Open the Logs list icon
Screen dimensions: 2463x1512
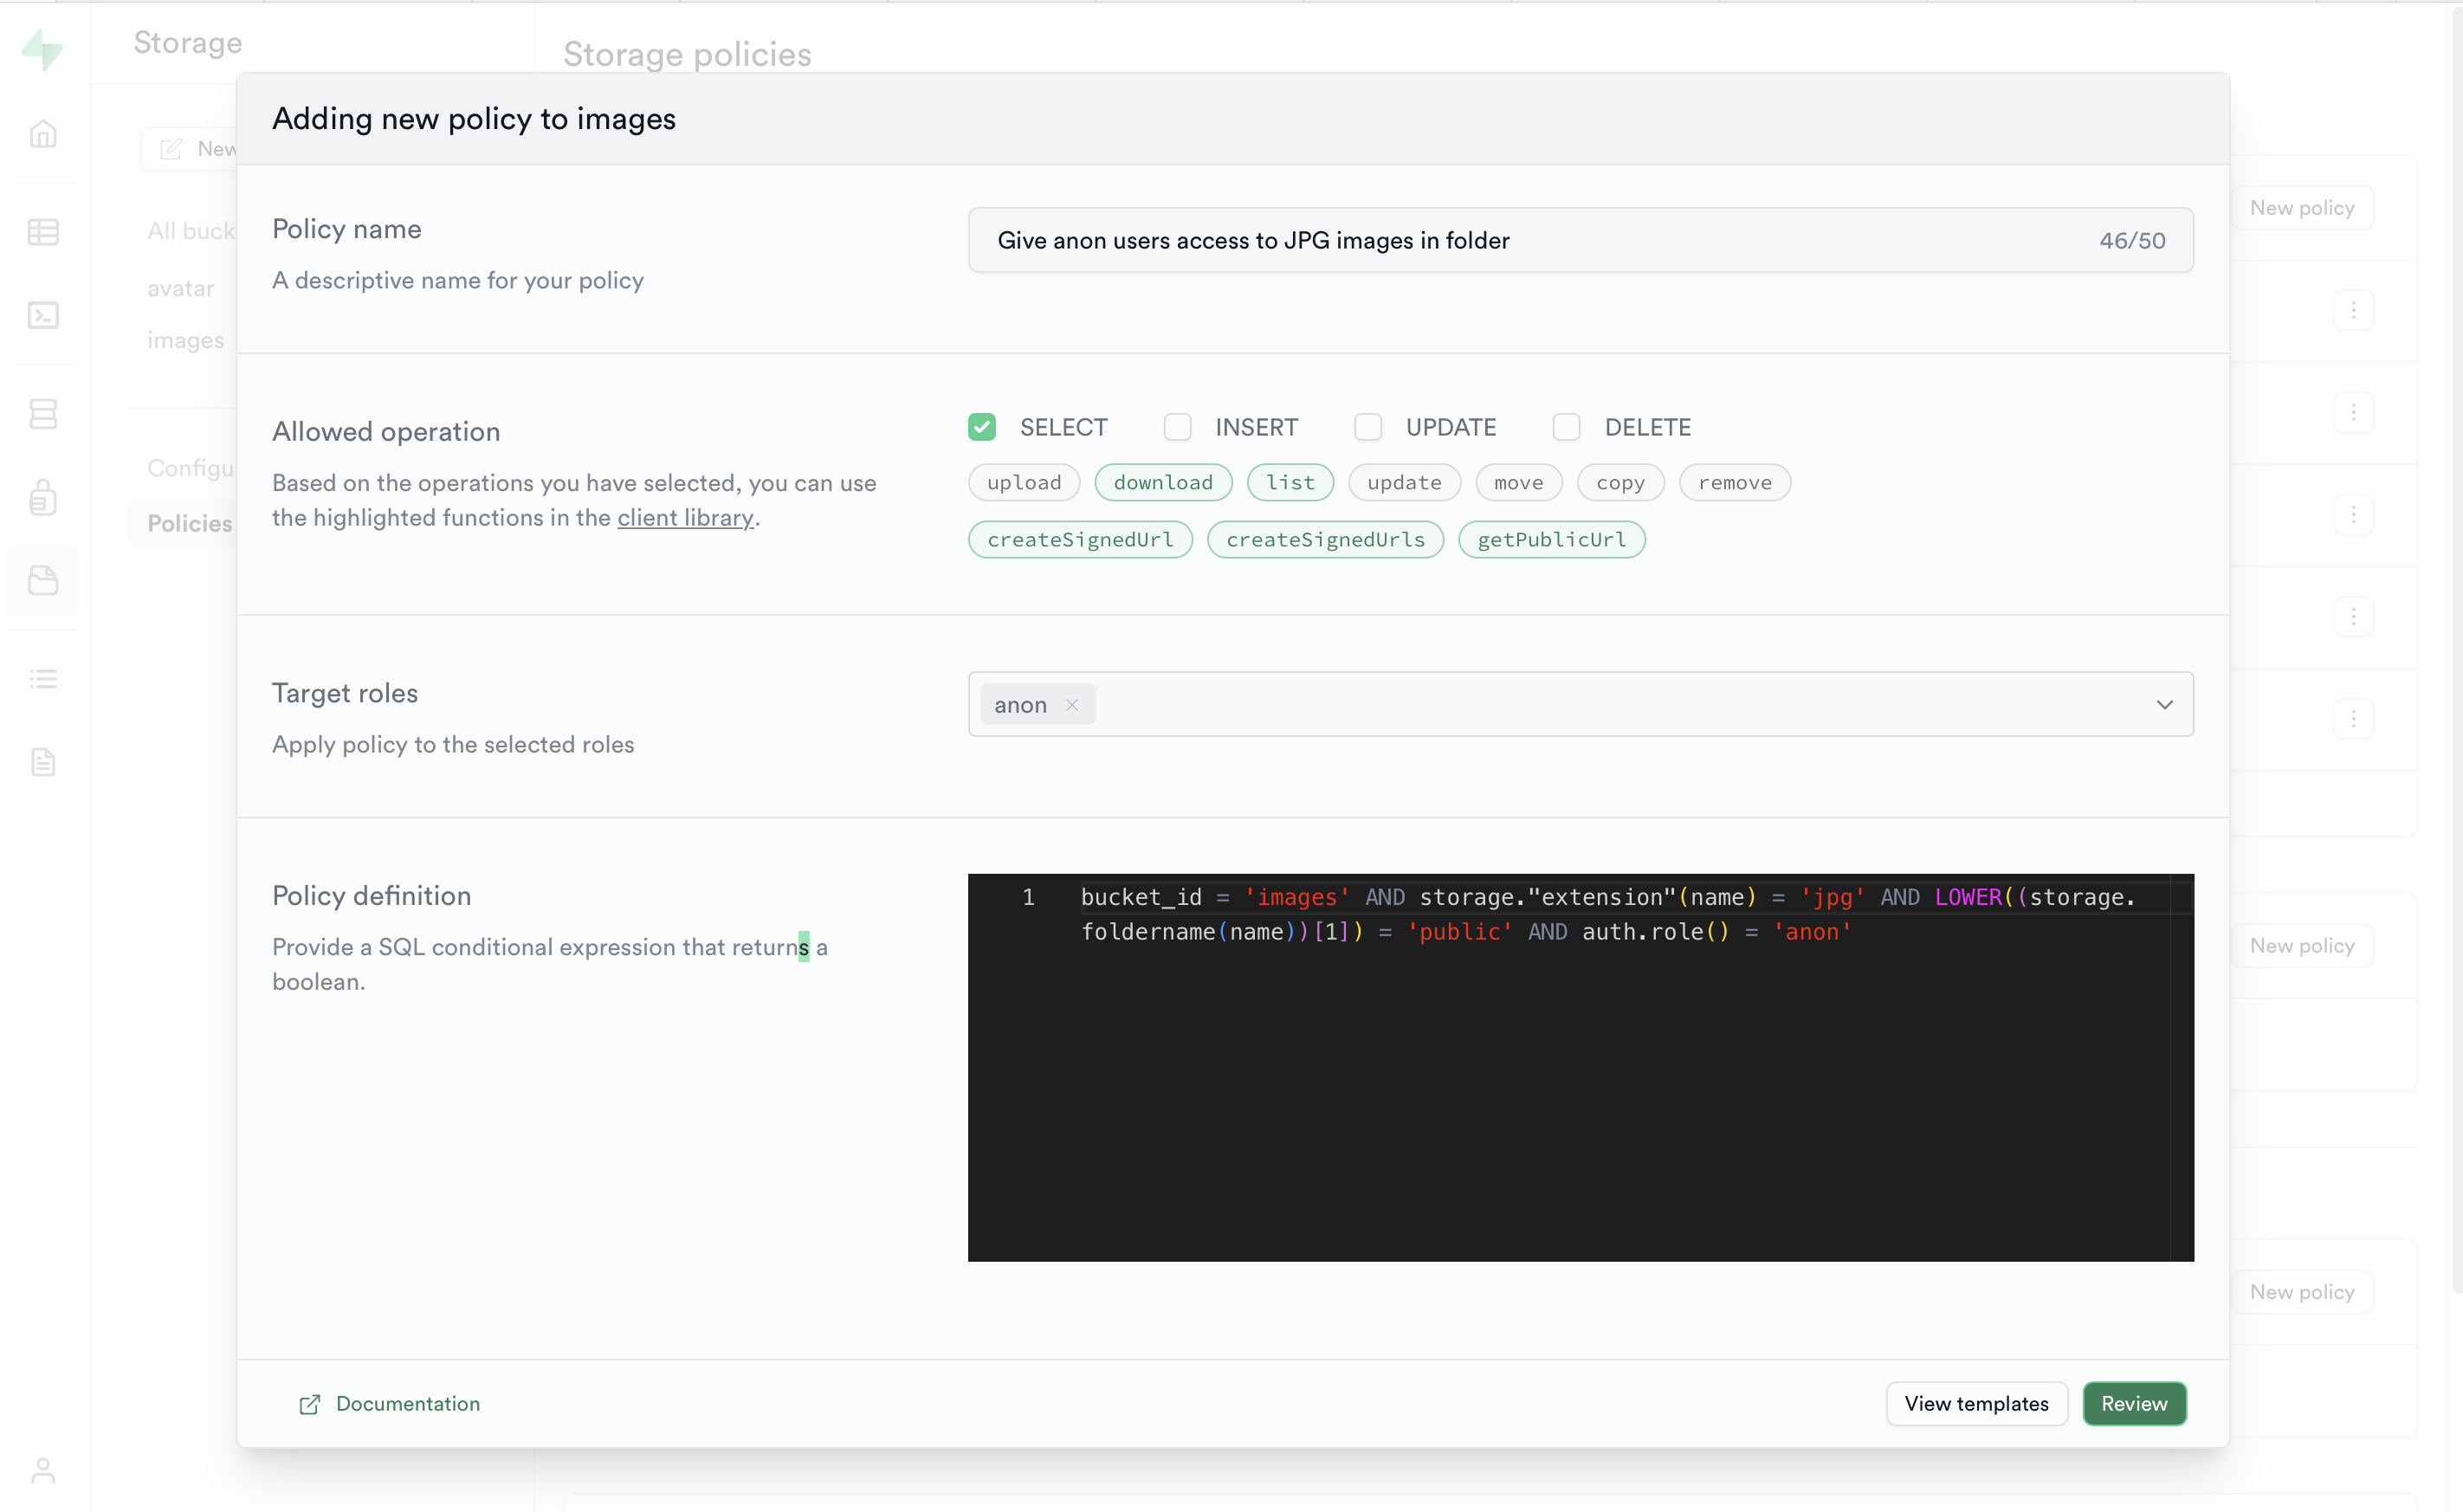coord(44,679)
